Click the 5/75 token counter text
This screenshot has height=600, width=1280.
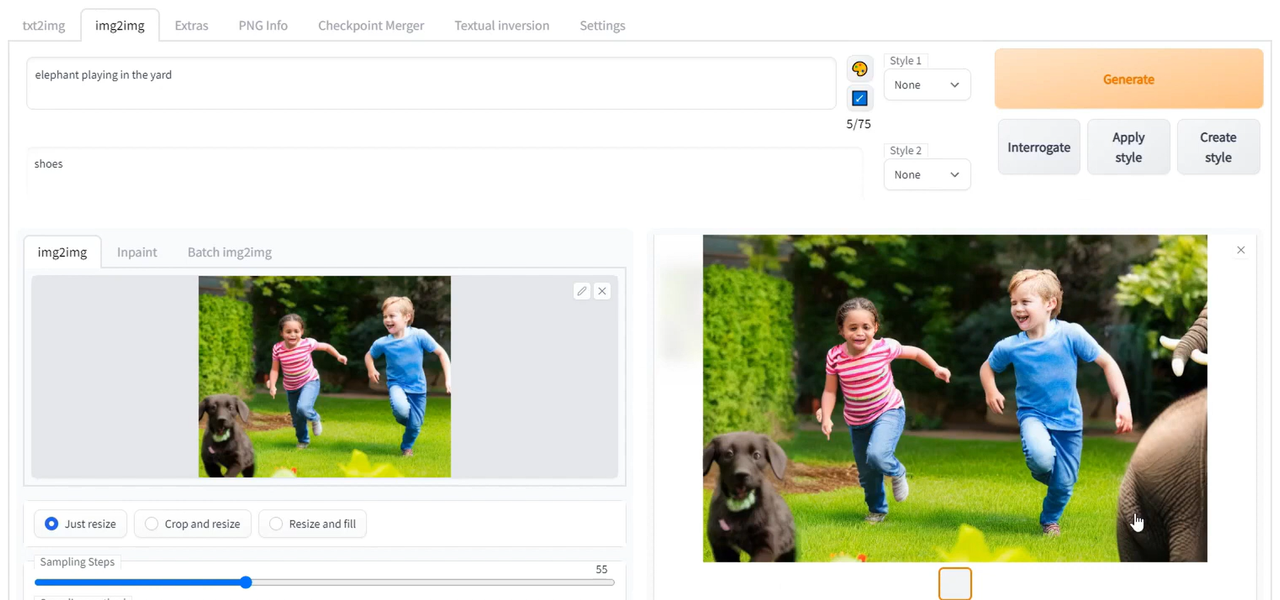point(858,124)
